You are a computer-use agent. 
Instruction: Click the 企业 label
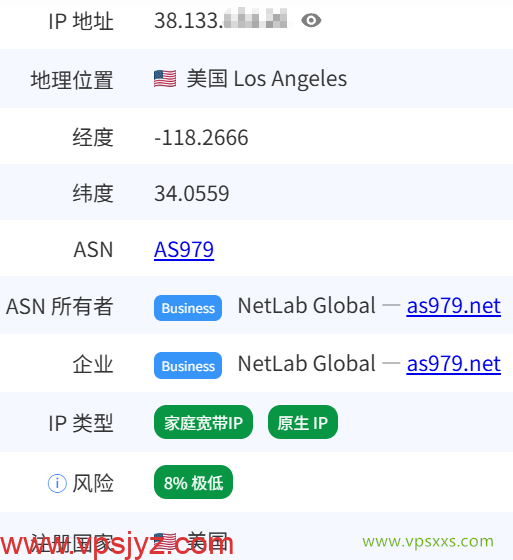click(x=93, y=365)
